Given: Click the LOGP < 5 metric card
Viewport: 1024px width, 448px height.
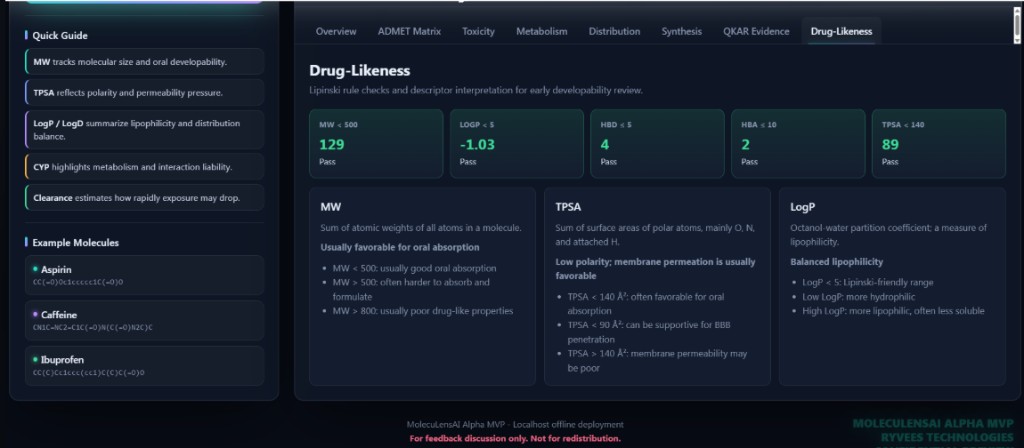Looking at the screenshot, I should pyautogui.click(x=517, y=144).
